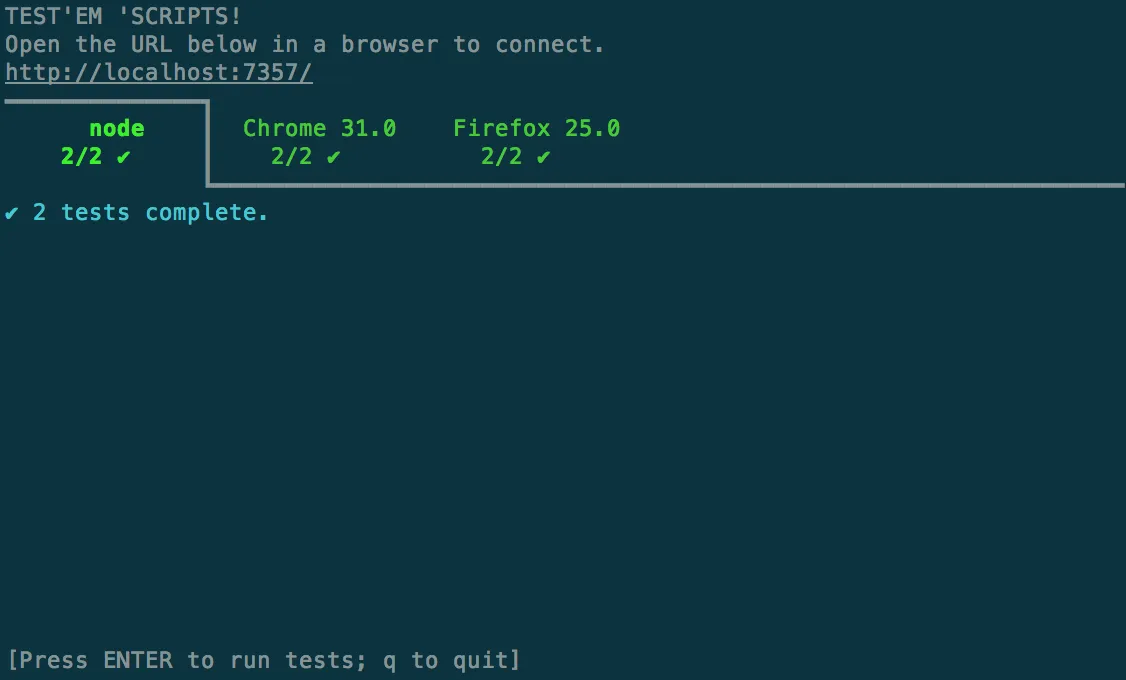Switch to the Chrome 31.0 tab

[319, 128]
